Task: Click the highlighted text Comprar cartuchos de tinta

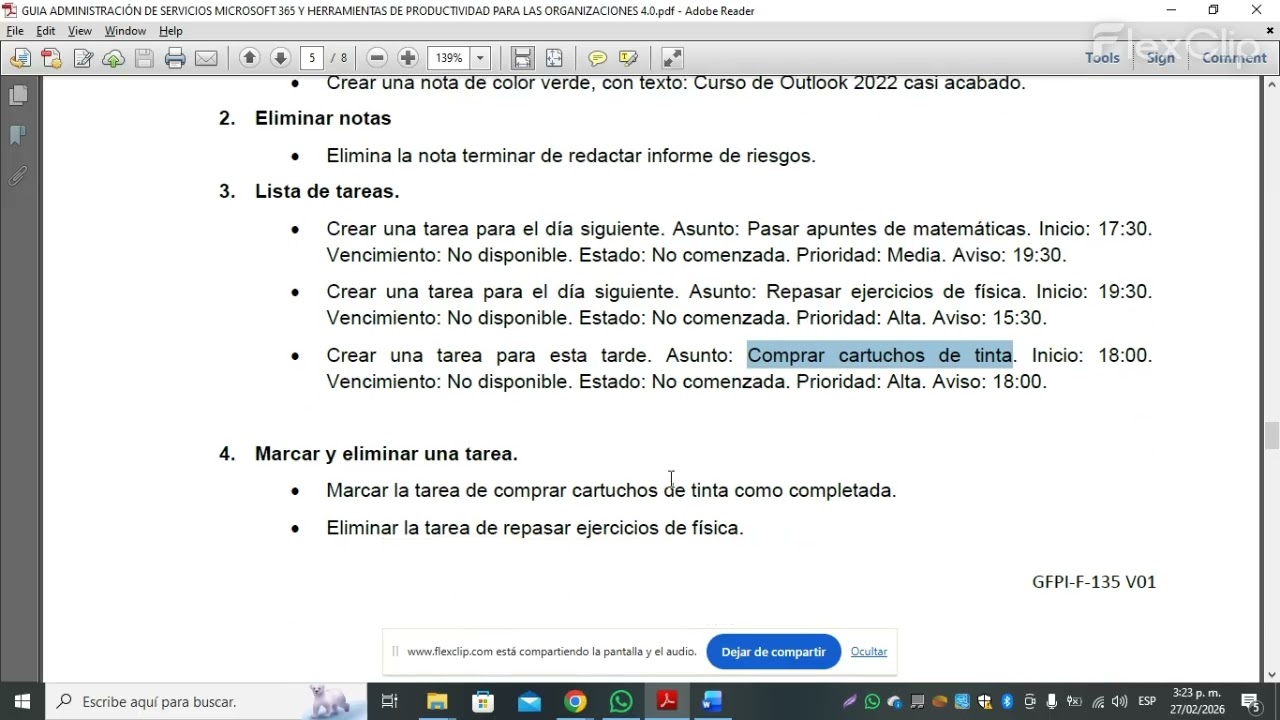Action: (x=880, y=355)
